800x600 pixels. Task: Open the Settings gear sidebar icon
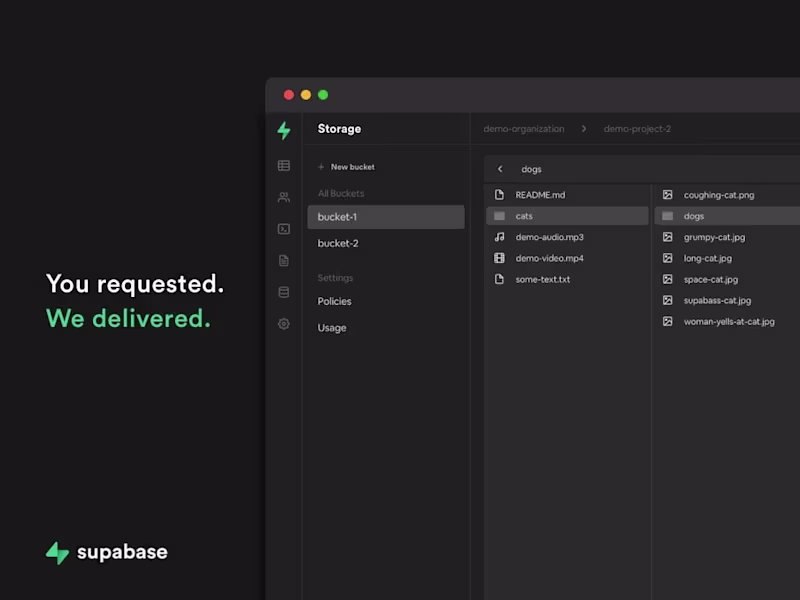point(284,323)
